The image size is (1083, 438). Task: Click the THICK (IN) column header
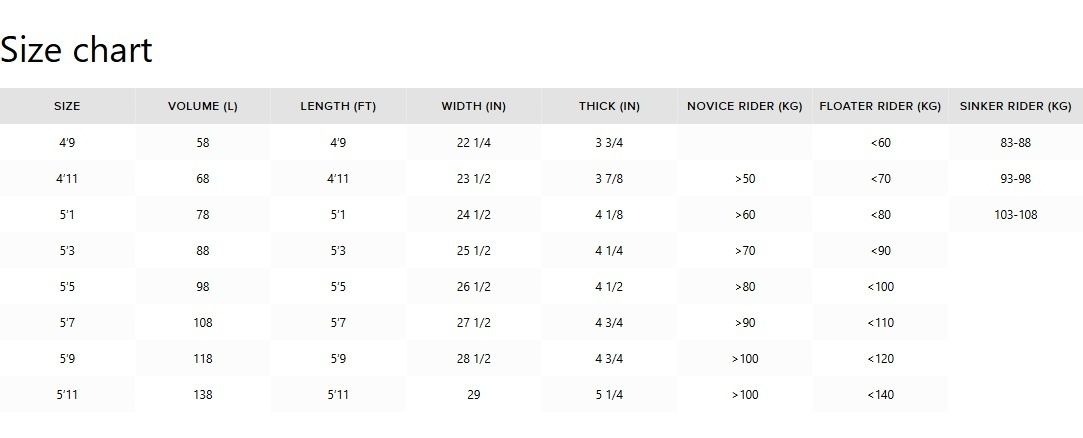(x=609, y=106)
